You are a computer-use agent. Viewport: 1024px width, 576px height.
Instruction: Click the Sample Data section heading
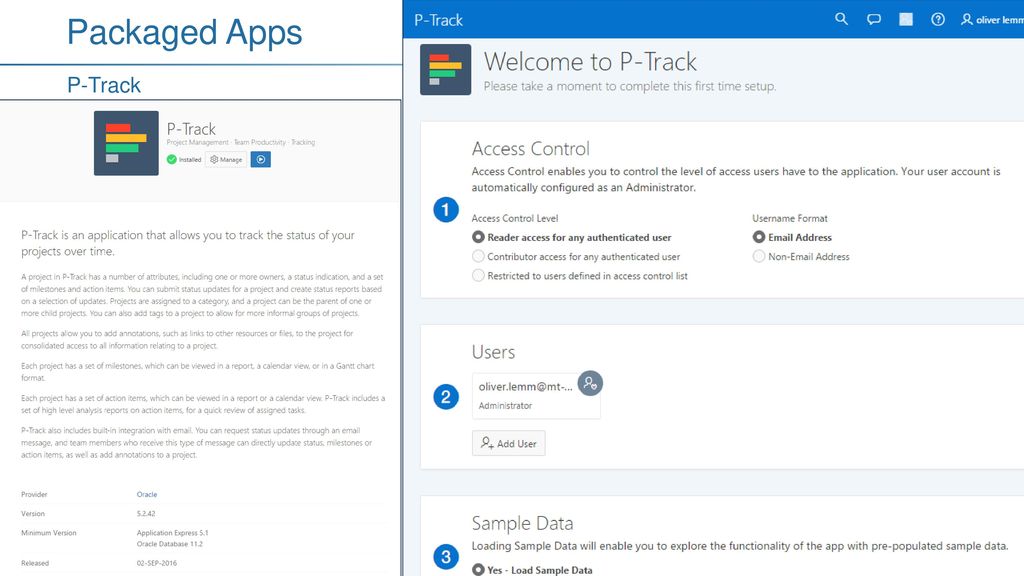tap(522, 523)
